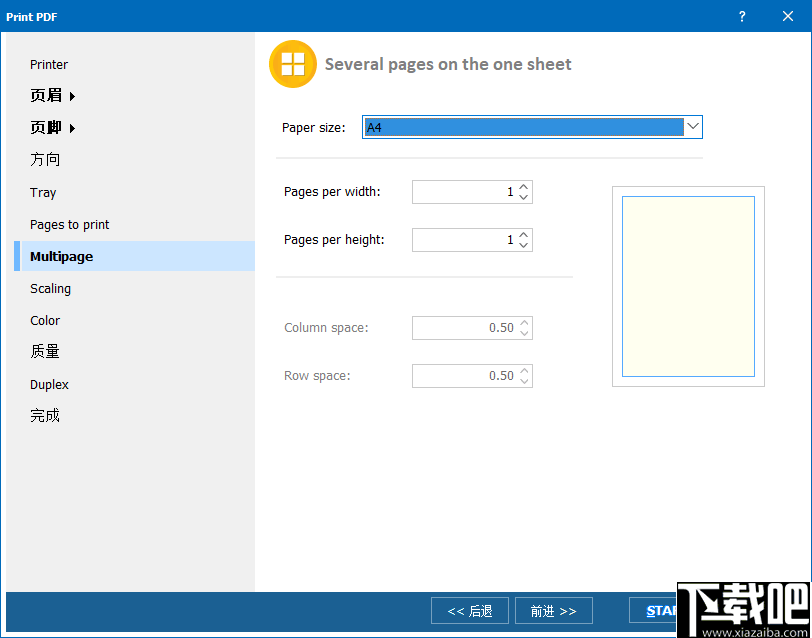
Task: Select the Tray settings entry
Action: tap(43, 192)
